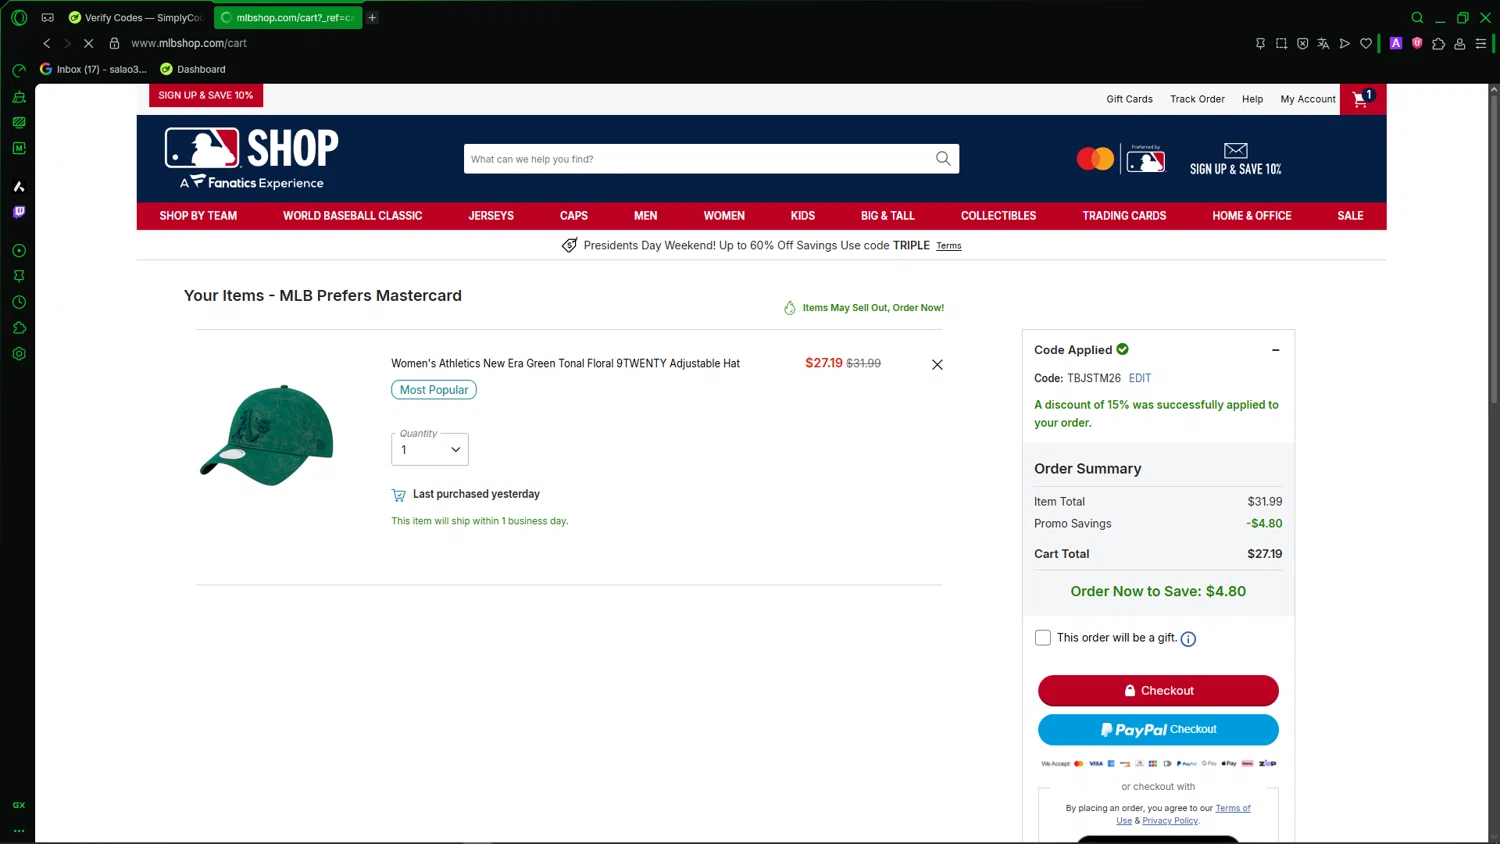Open the shopping cart icon
Image resolution: width=1500 pixels, height=844 pixels.
(x=1362, y=98)
